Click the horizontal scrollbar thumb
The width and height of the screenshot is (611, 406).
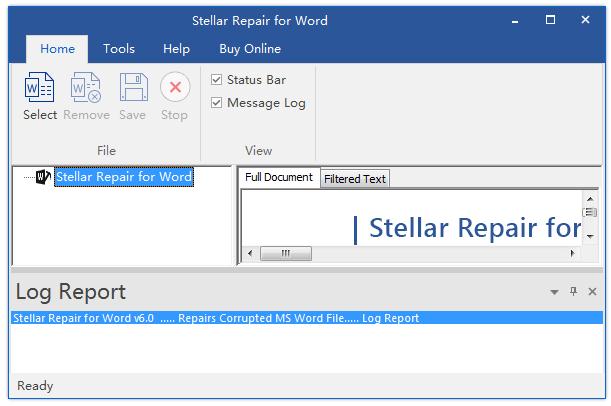[286, 253]
